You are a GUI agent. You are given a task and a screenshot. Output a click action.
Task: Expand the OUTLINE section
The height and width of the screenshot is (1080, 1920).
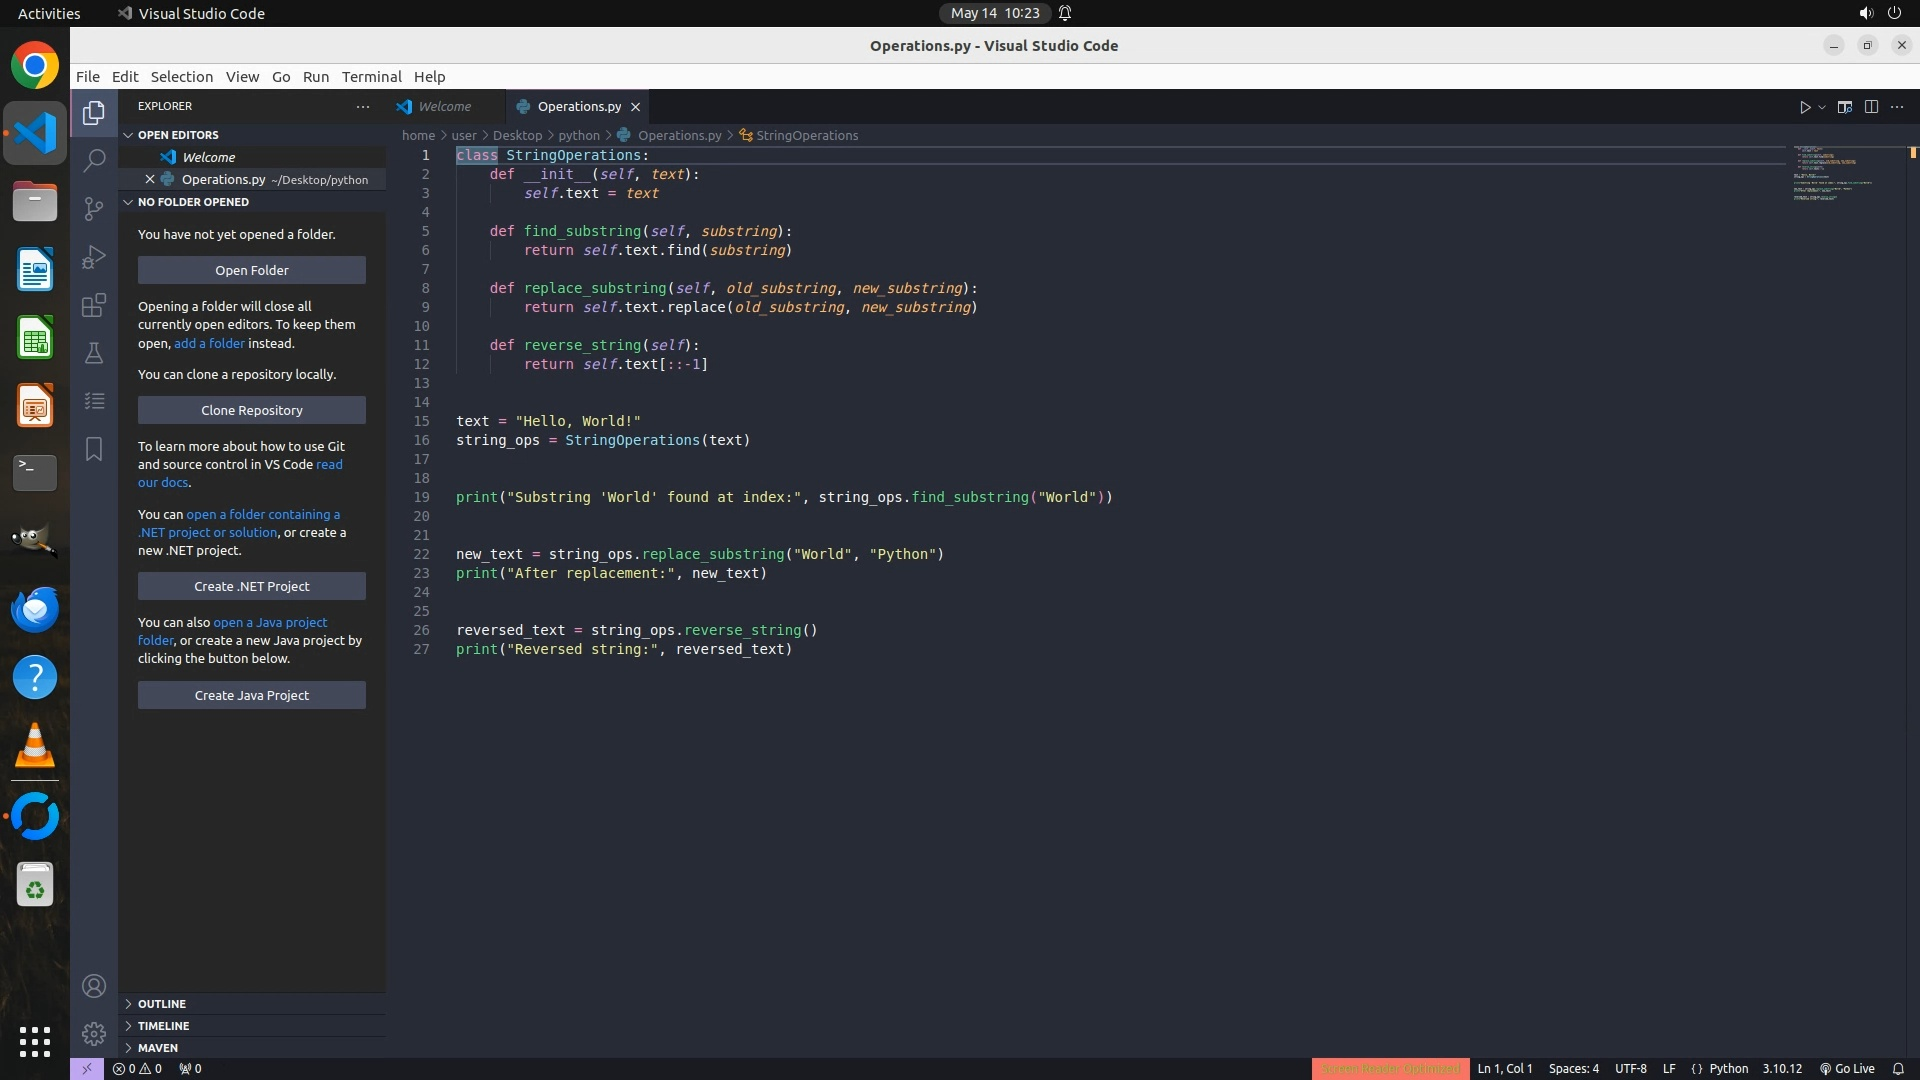(162, 1003)
